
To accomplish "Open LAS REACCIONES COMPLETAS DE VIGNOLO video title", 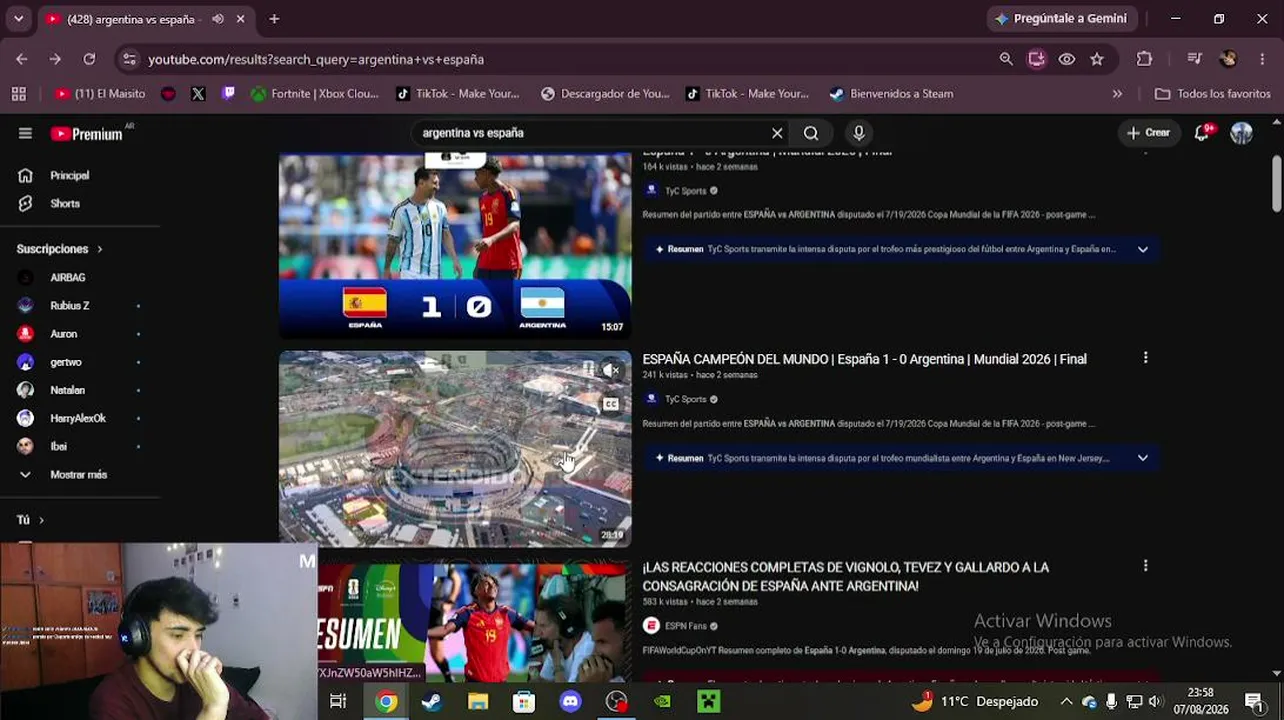I will click(x=846, y=577).
